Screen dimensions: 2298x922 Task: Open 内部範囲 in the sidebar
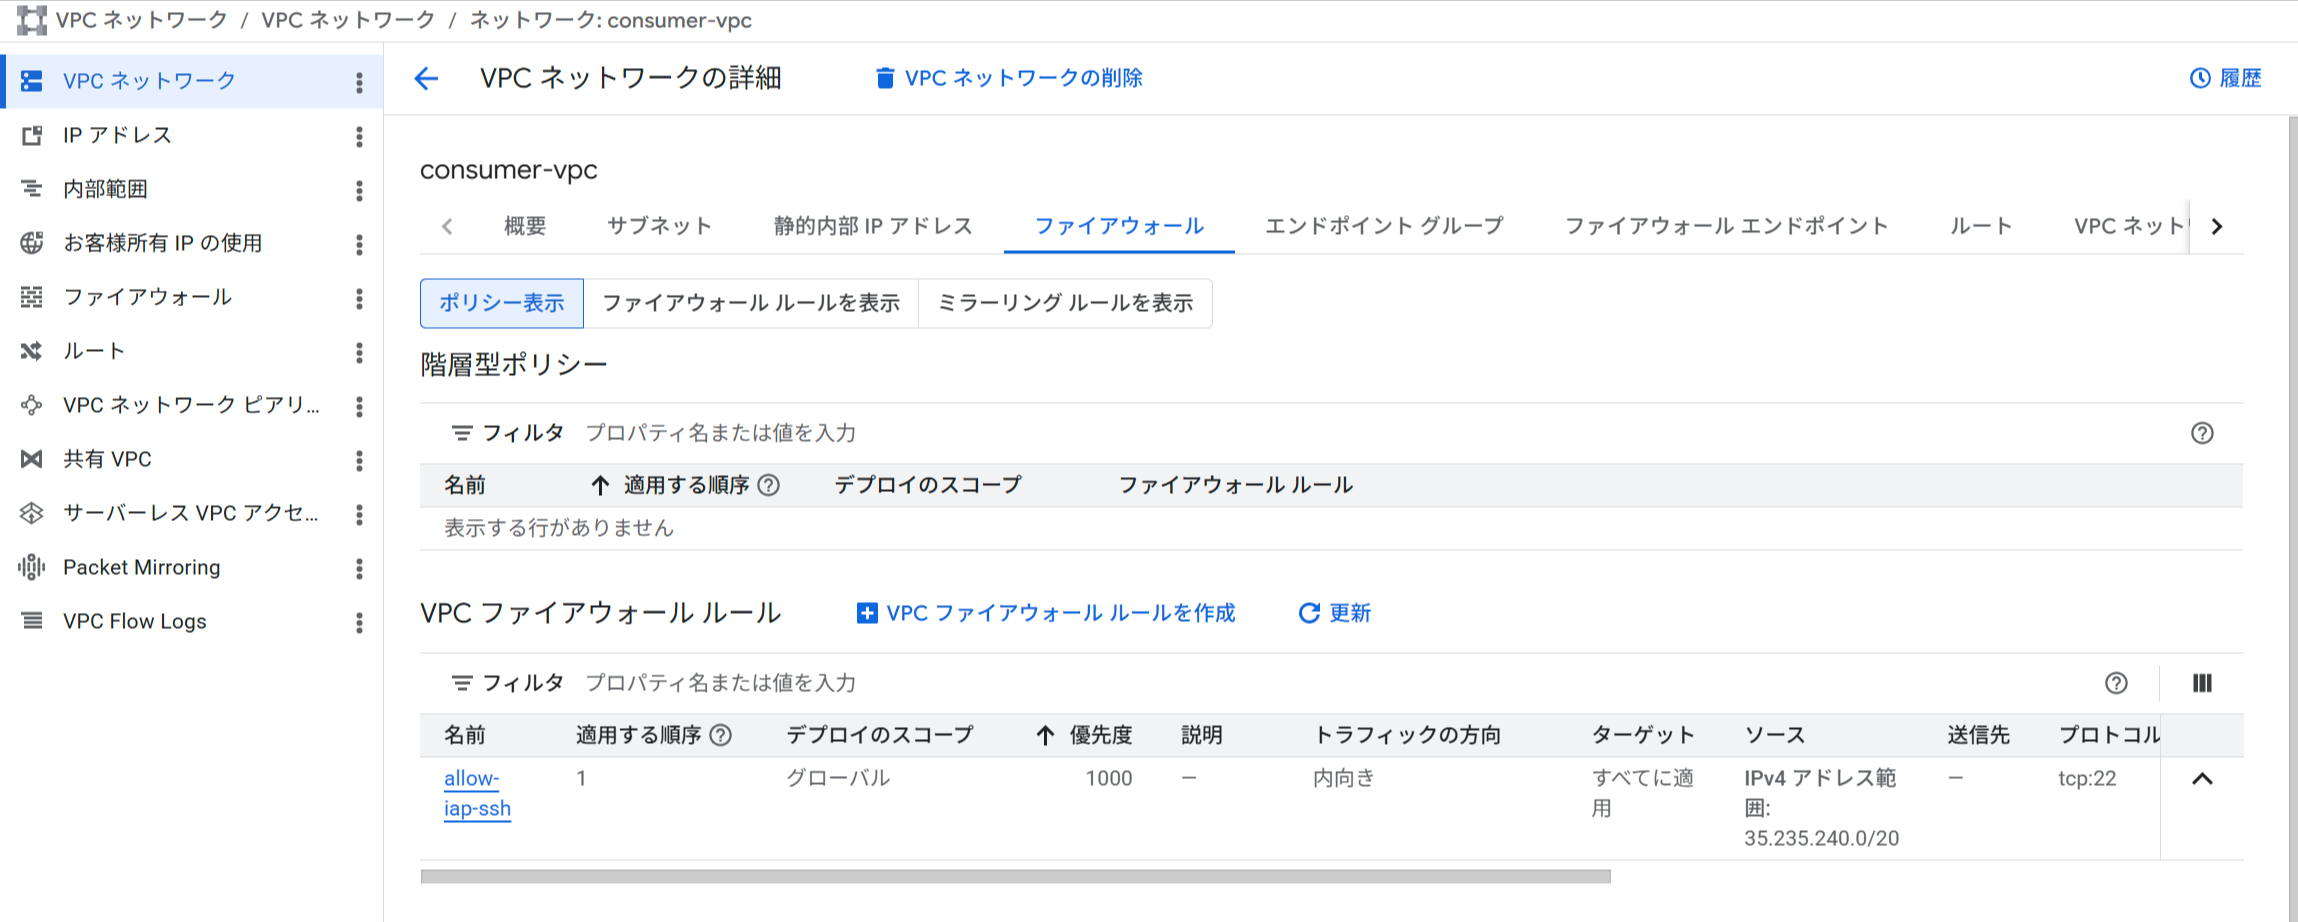pyautogui.click(x=105, y=189)
